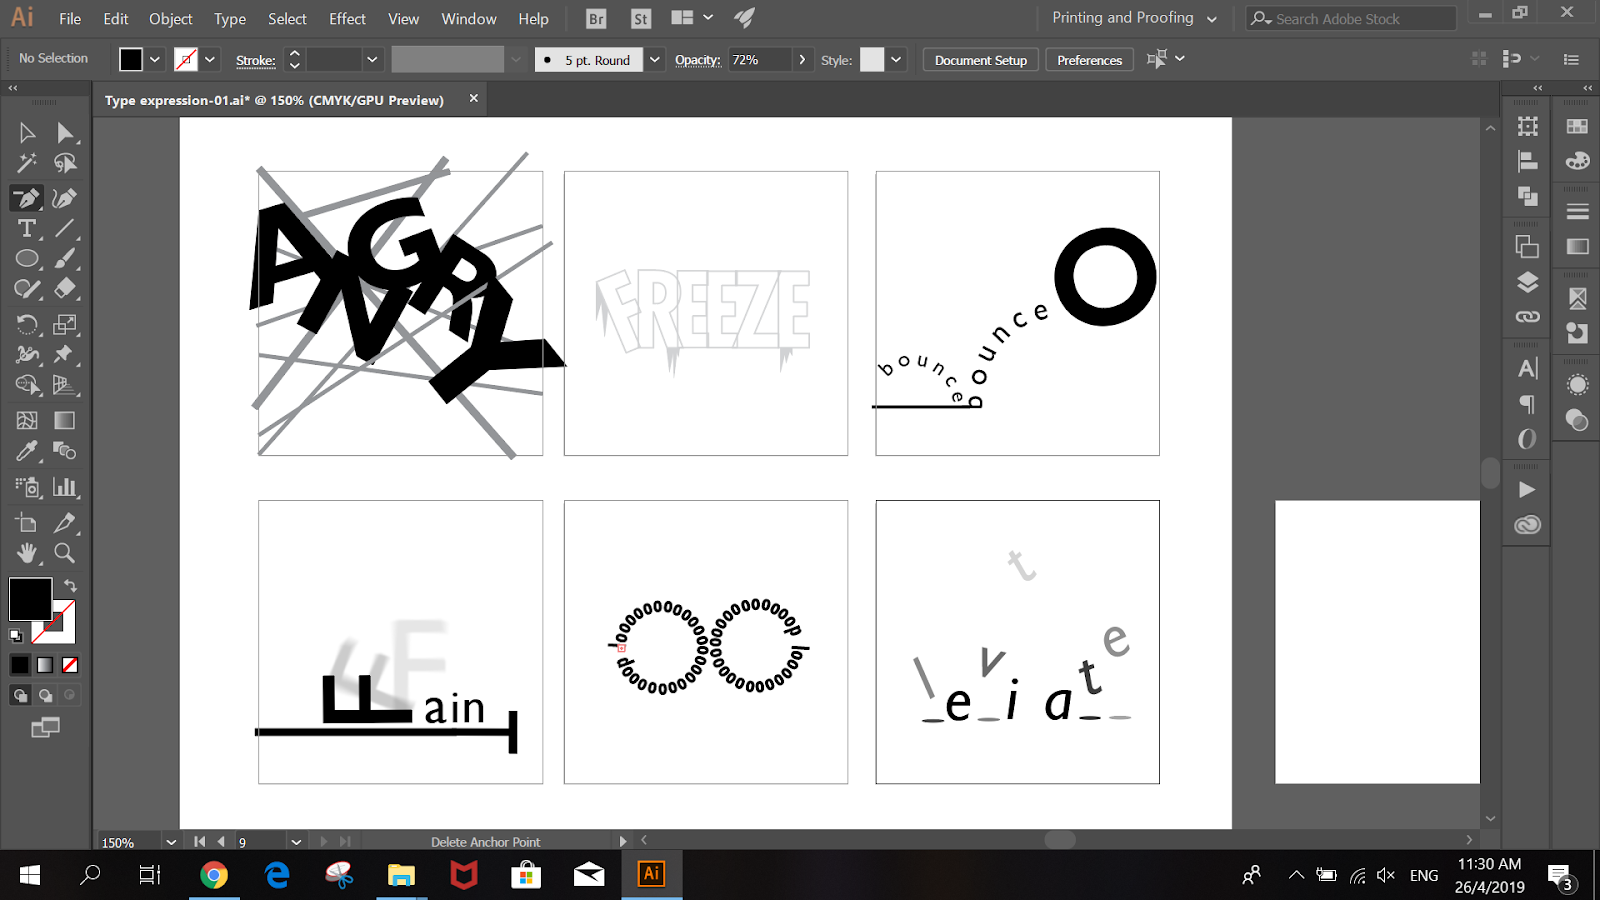Select the Zoom tool in the toolbar
This screenshot has width=1600, height=900.
click(x=64, y=553)
